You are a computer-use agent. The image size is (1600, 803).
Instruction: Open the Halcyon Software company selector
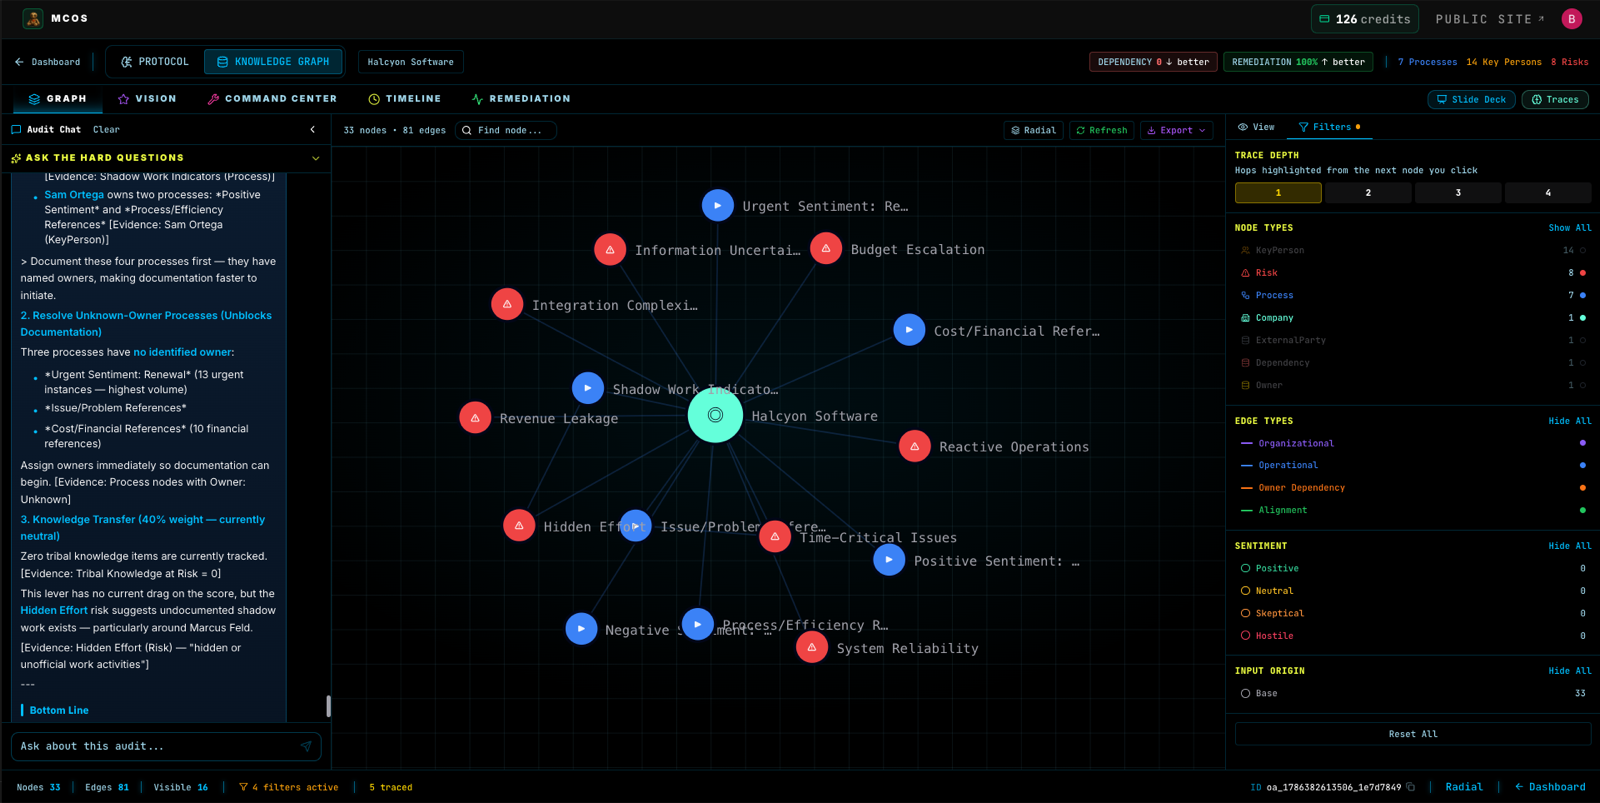click(410, 62)
